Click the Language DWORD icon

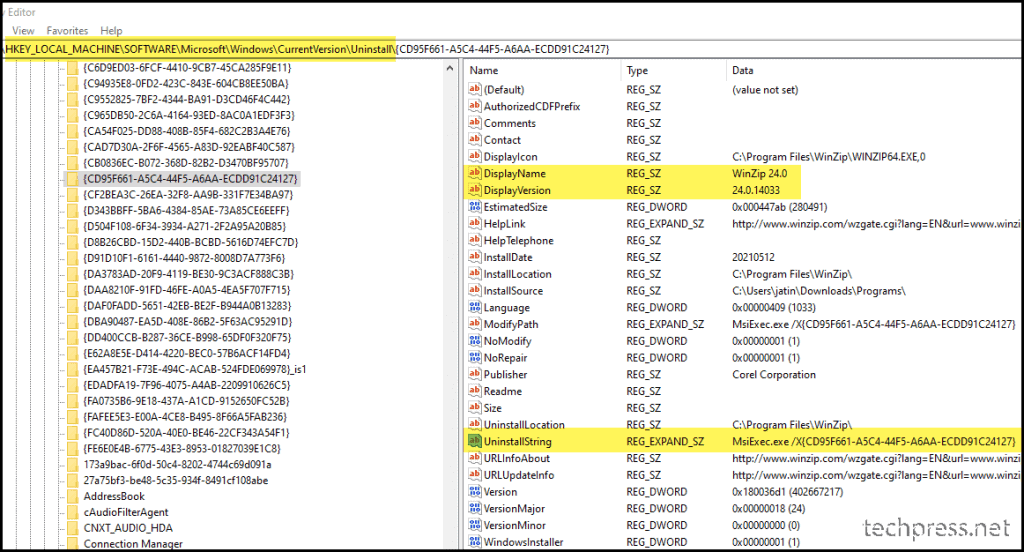(475, 307)
